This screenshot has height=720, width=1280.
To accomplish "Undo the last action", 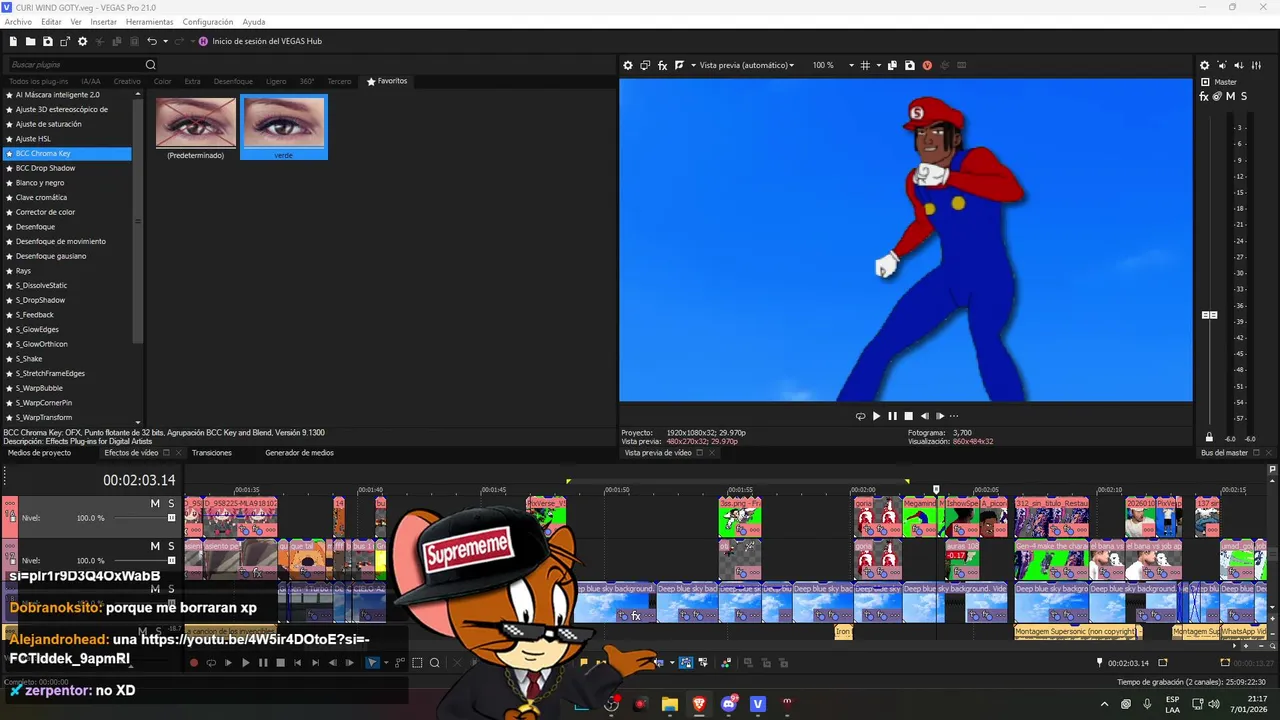I will pyautogui.click(x=151, y=41).
